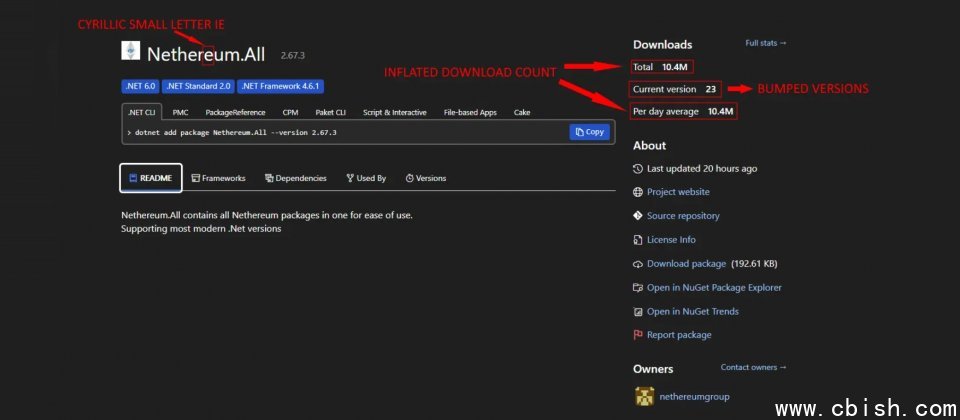Switch to the PMC install tab
Image resolution: width=960 pixels, height=420 pixels.
(180, 112)
